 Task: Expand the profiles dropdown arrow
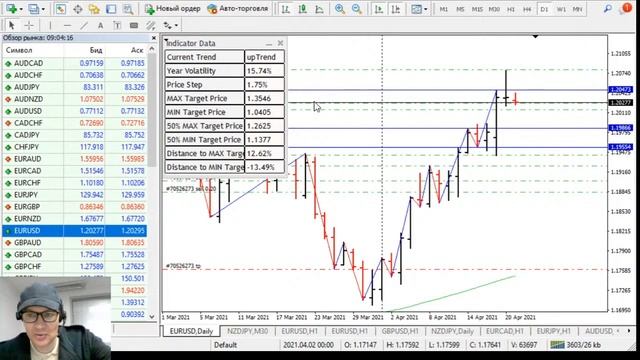[43, 9]
